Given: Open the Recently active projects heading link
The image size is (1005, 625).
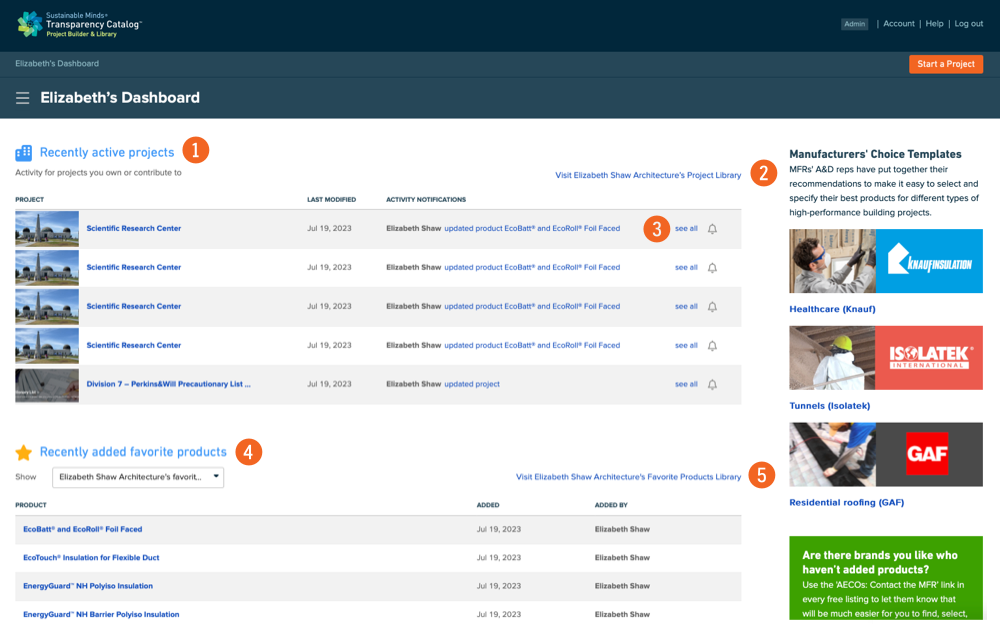Looking at the screenshot, I should 107,153.
